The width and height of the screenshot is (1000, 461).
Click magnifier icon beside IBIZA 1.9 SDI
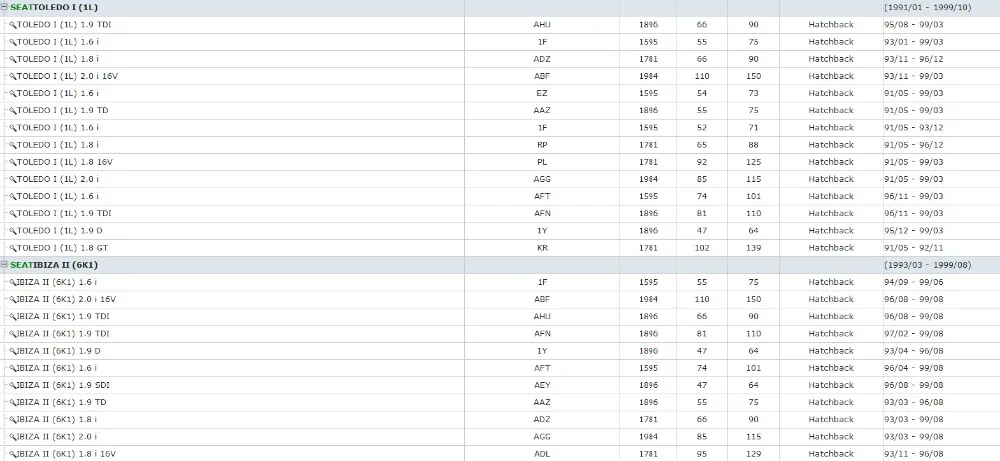(12, 385)
